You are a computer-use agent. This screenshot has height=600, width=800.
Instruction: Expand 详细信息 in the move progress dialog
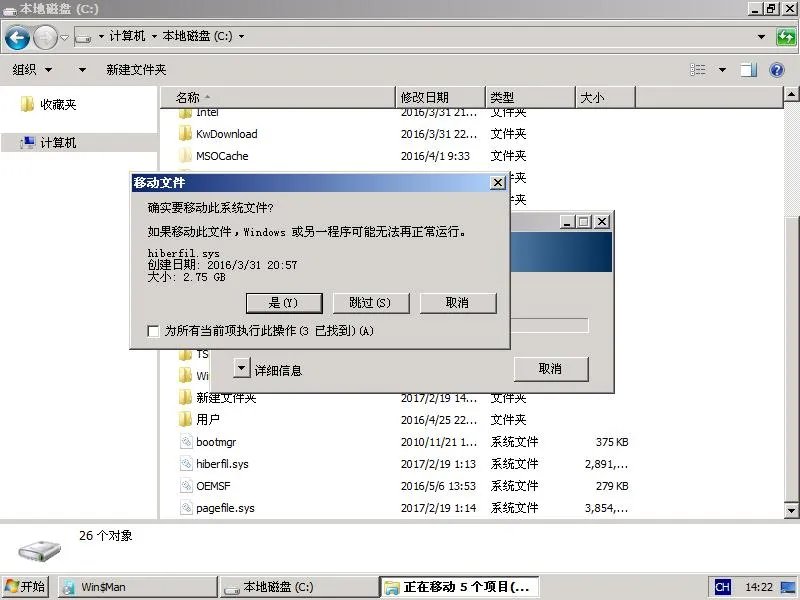click(x=240, y=368)
